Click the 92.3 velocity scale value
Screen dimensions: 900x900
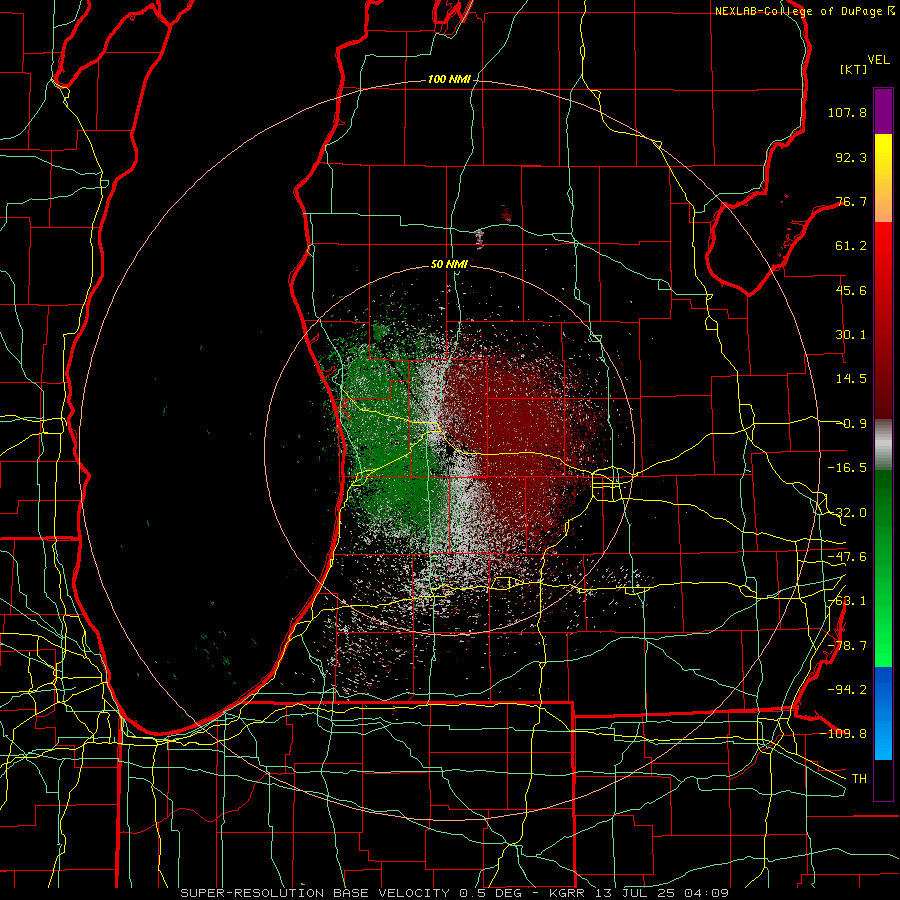(851, 157)
